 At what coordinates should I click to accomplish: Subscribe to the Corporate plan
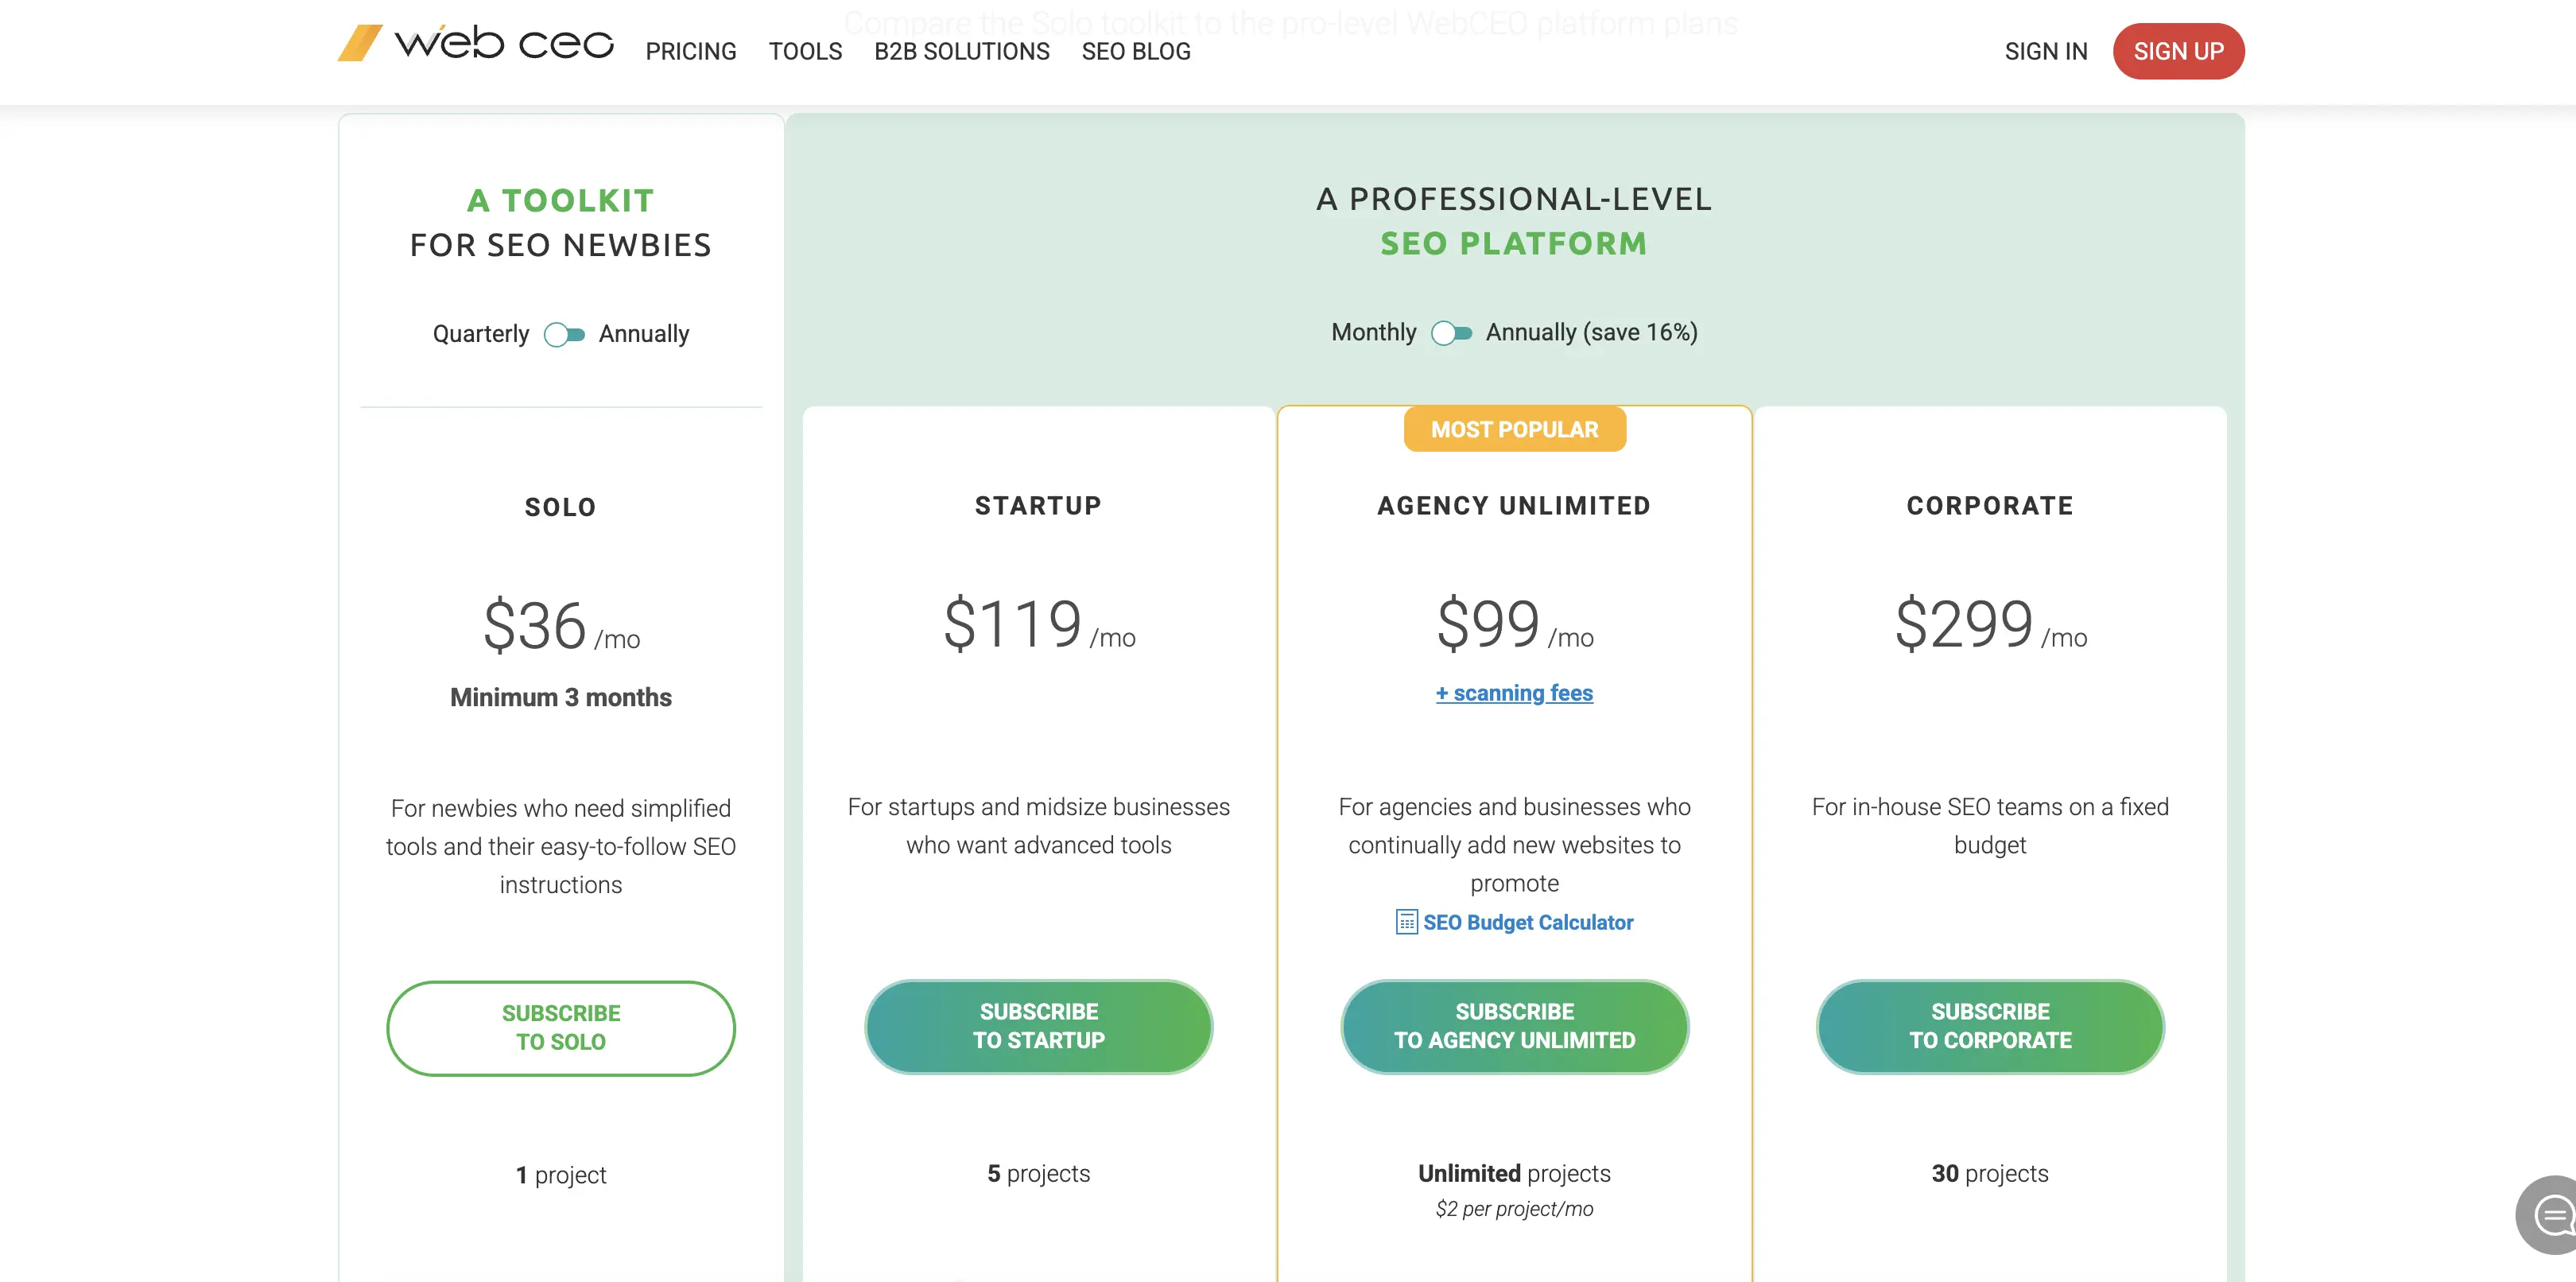coord(1990,1026)
